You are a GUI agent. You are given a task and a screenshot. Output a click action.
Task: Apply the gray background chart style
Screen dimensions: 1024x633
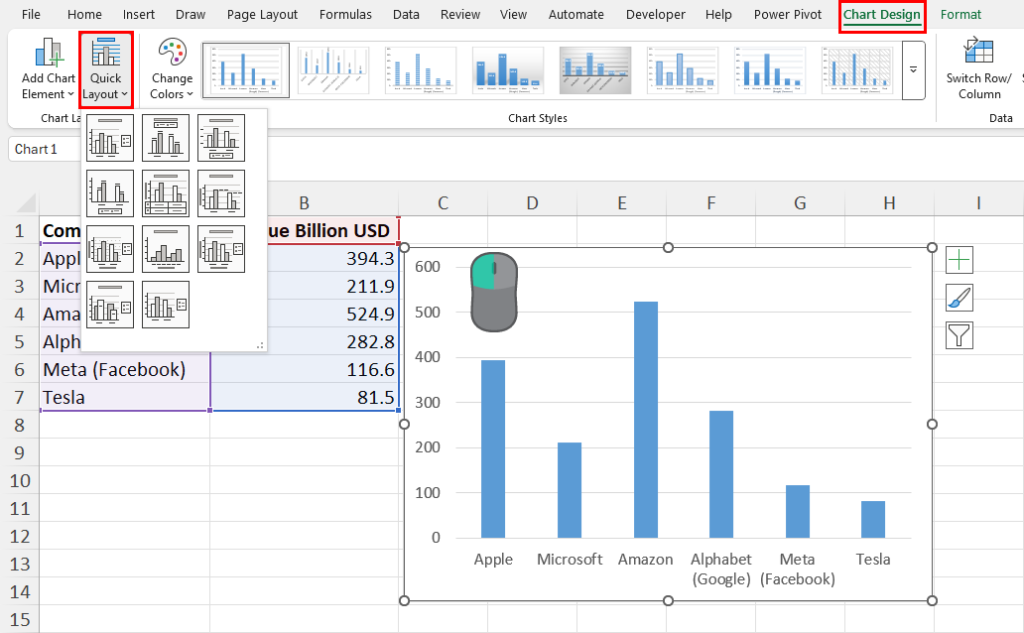click(595, 70)
